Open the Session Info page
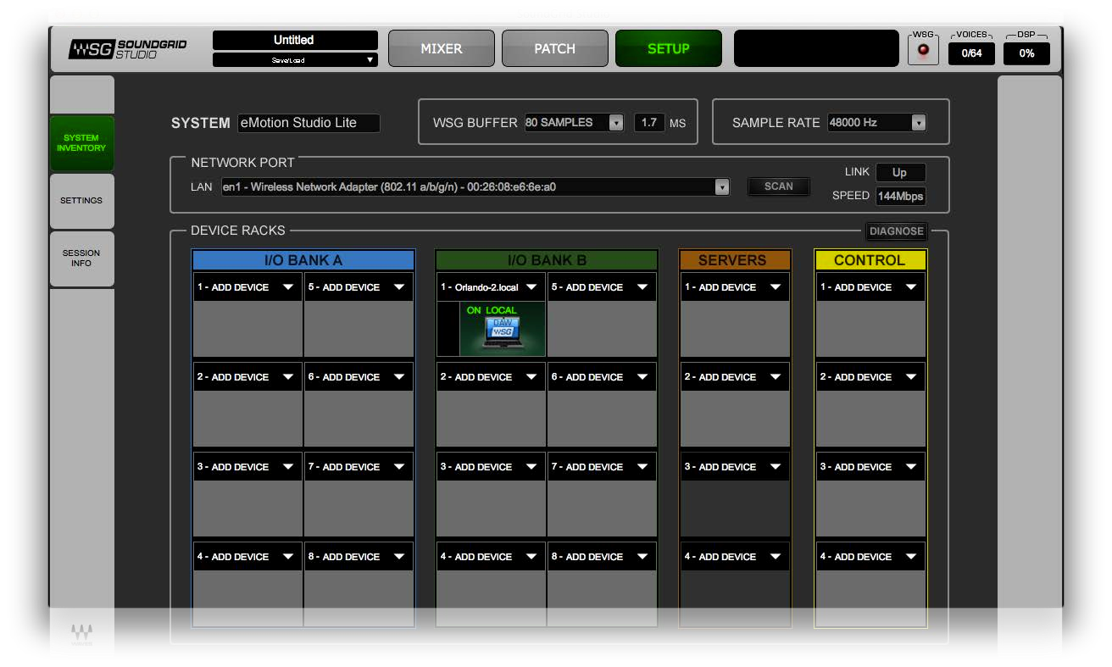The height and width of the screenshot is (667, 1112). [x=82, y=258]
